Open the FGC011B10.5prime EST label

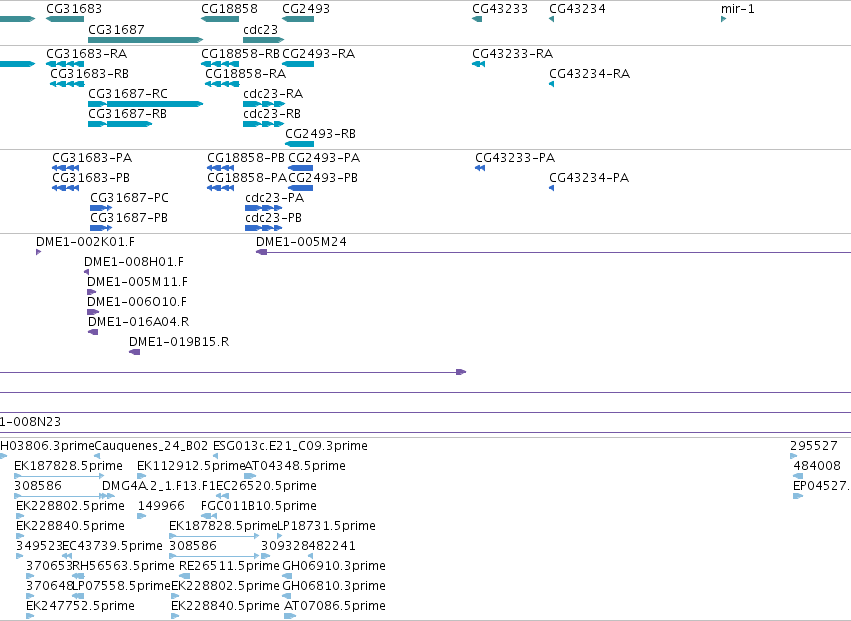[259, 506]
